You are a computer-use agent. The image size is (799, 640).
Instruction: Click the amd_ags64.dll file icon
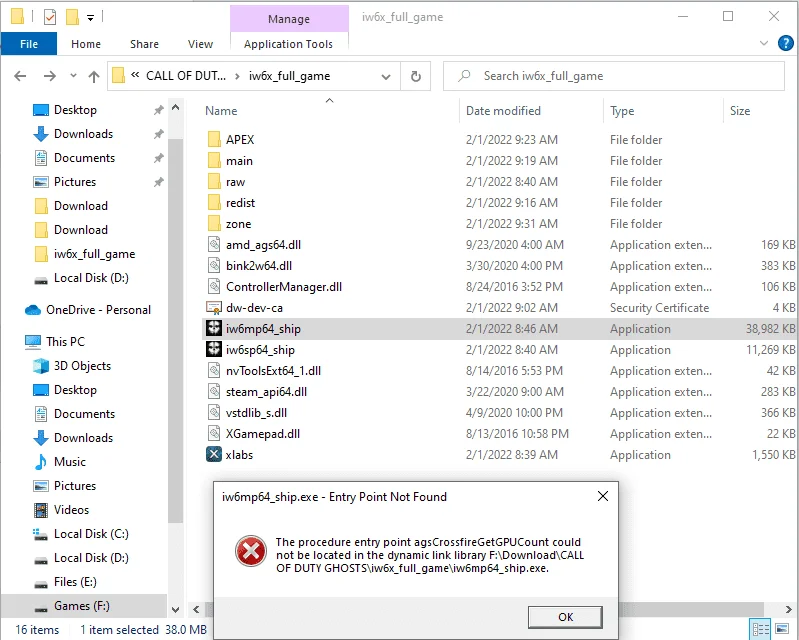[214, 245]
